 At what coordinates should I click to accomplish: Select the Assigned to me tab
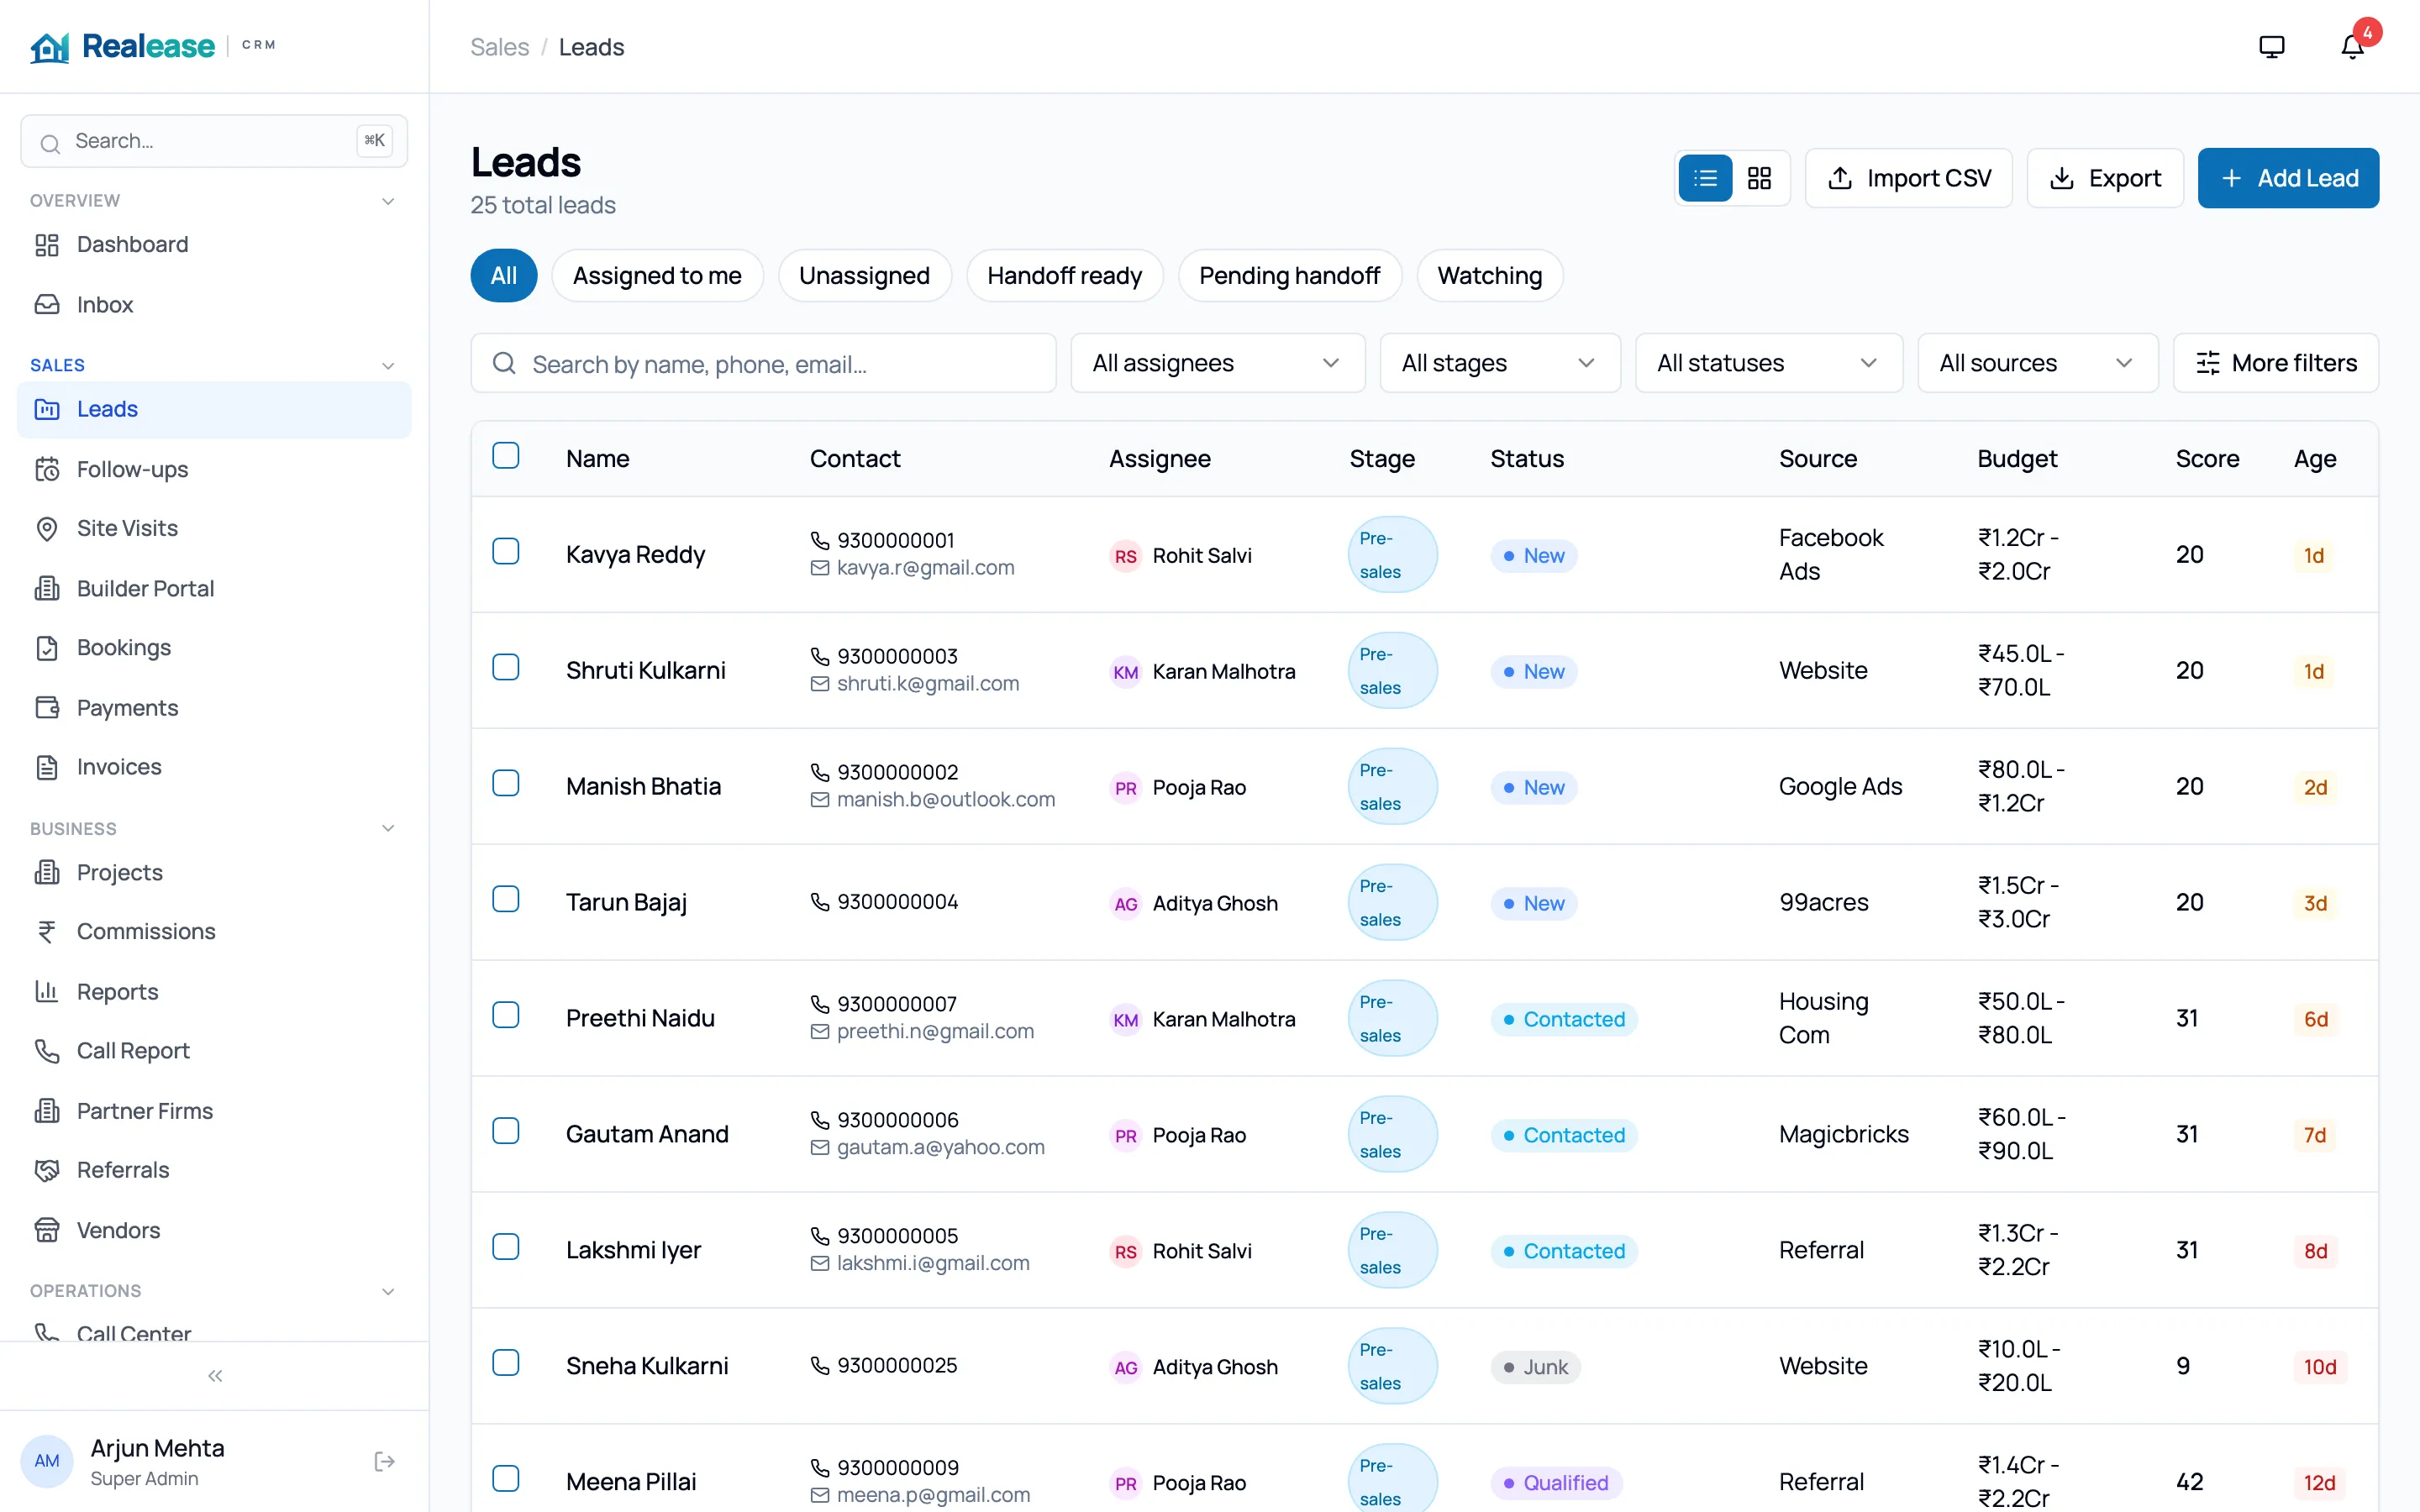point(657,276)
